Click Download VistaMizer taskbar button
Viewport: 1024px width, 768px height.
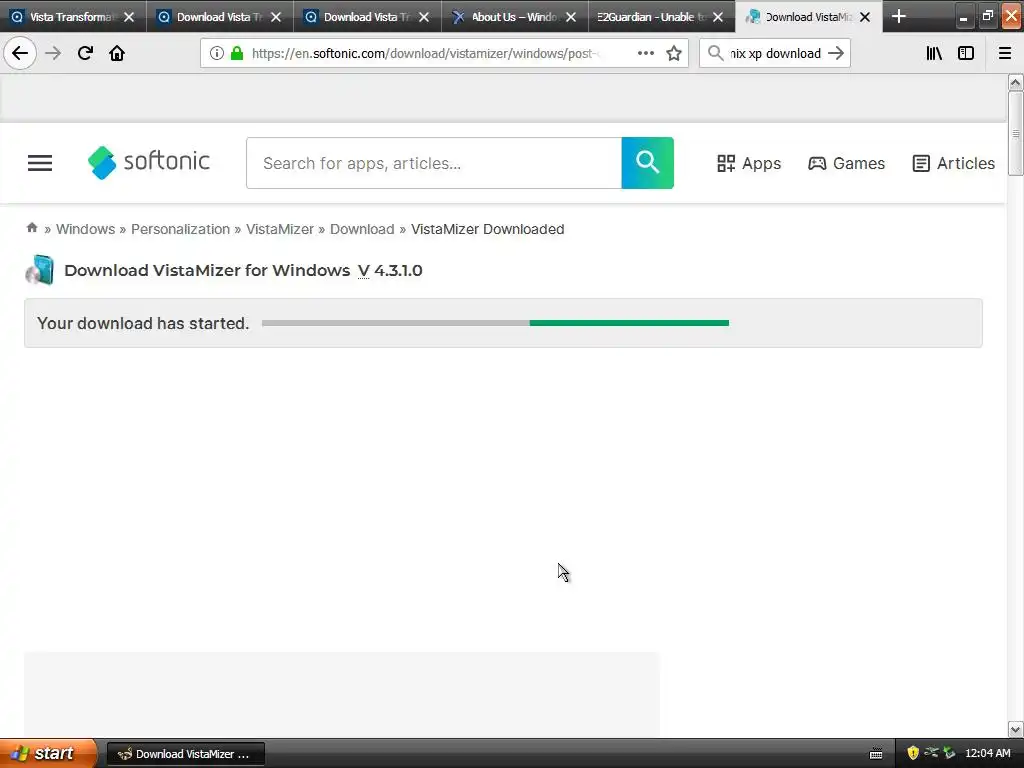tap(185, 754)
